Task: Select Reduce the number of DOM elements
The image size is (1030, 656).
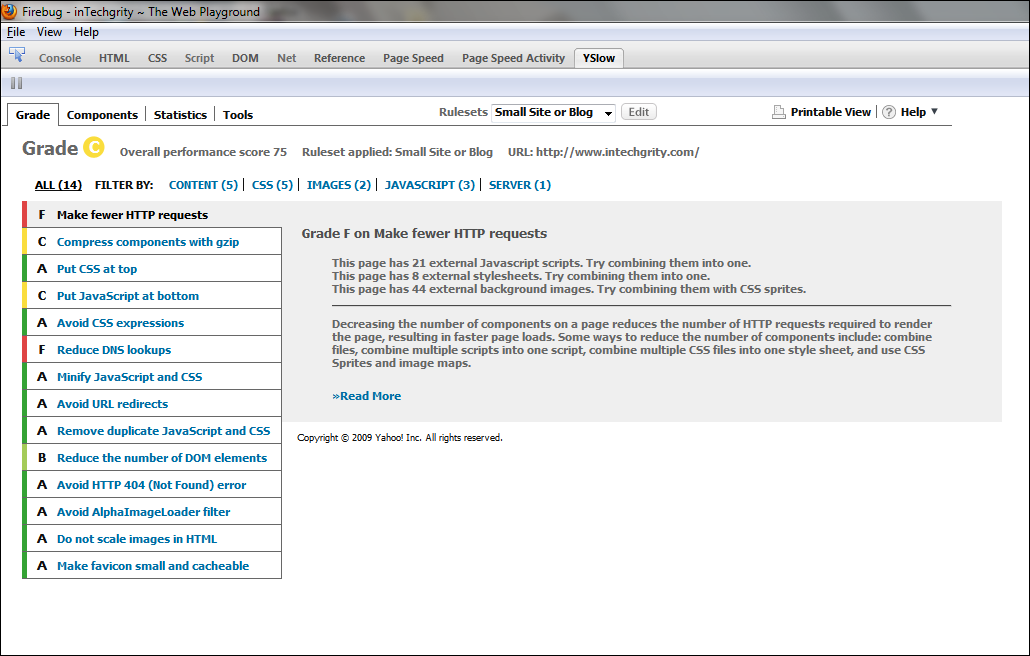Action: point(152,458)
